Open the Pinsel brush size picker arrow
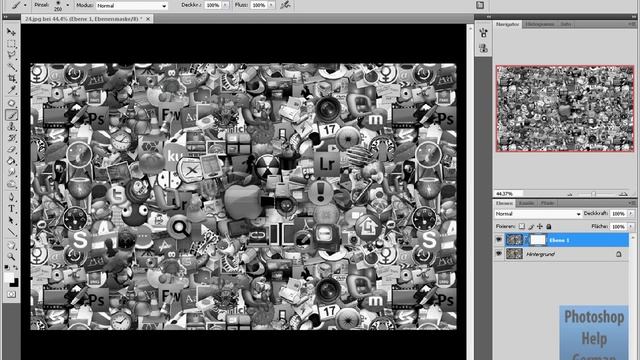This screenshot has width=640, height=360. (67, 5)
